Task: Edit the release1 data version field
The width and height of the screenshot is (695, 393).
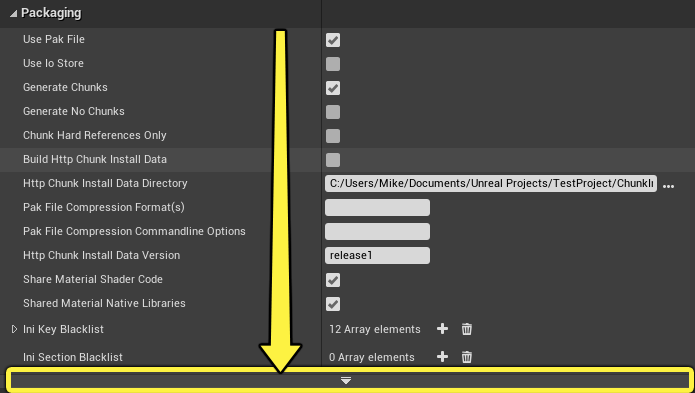Action: 377,255
